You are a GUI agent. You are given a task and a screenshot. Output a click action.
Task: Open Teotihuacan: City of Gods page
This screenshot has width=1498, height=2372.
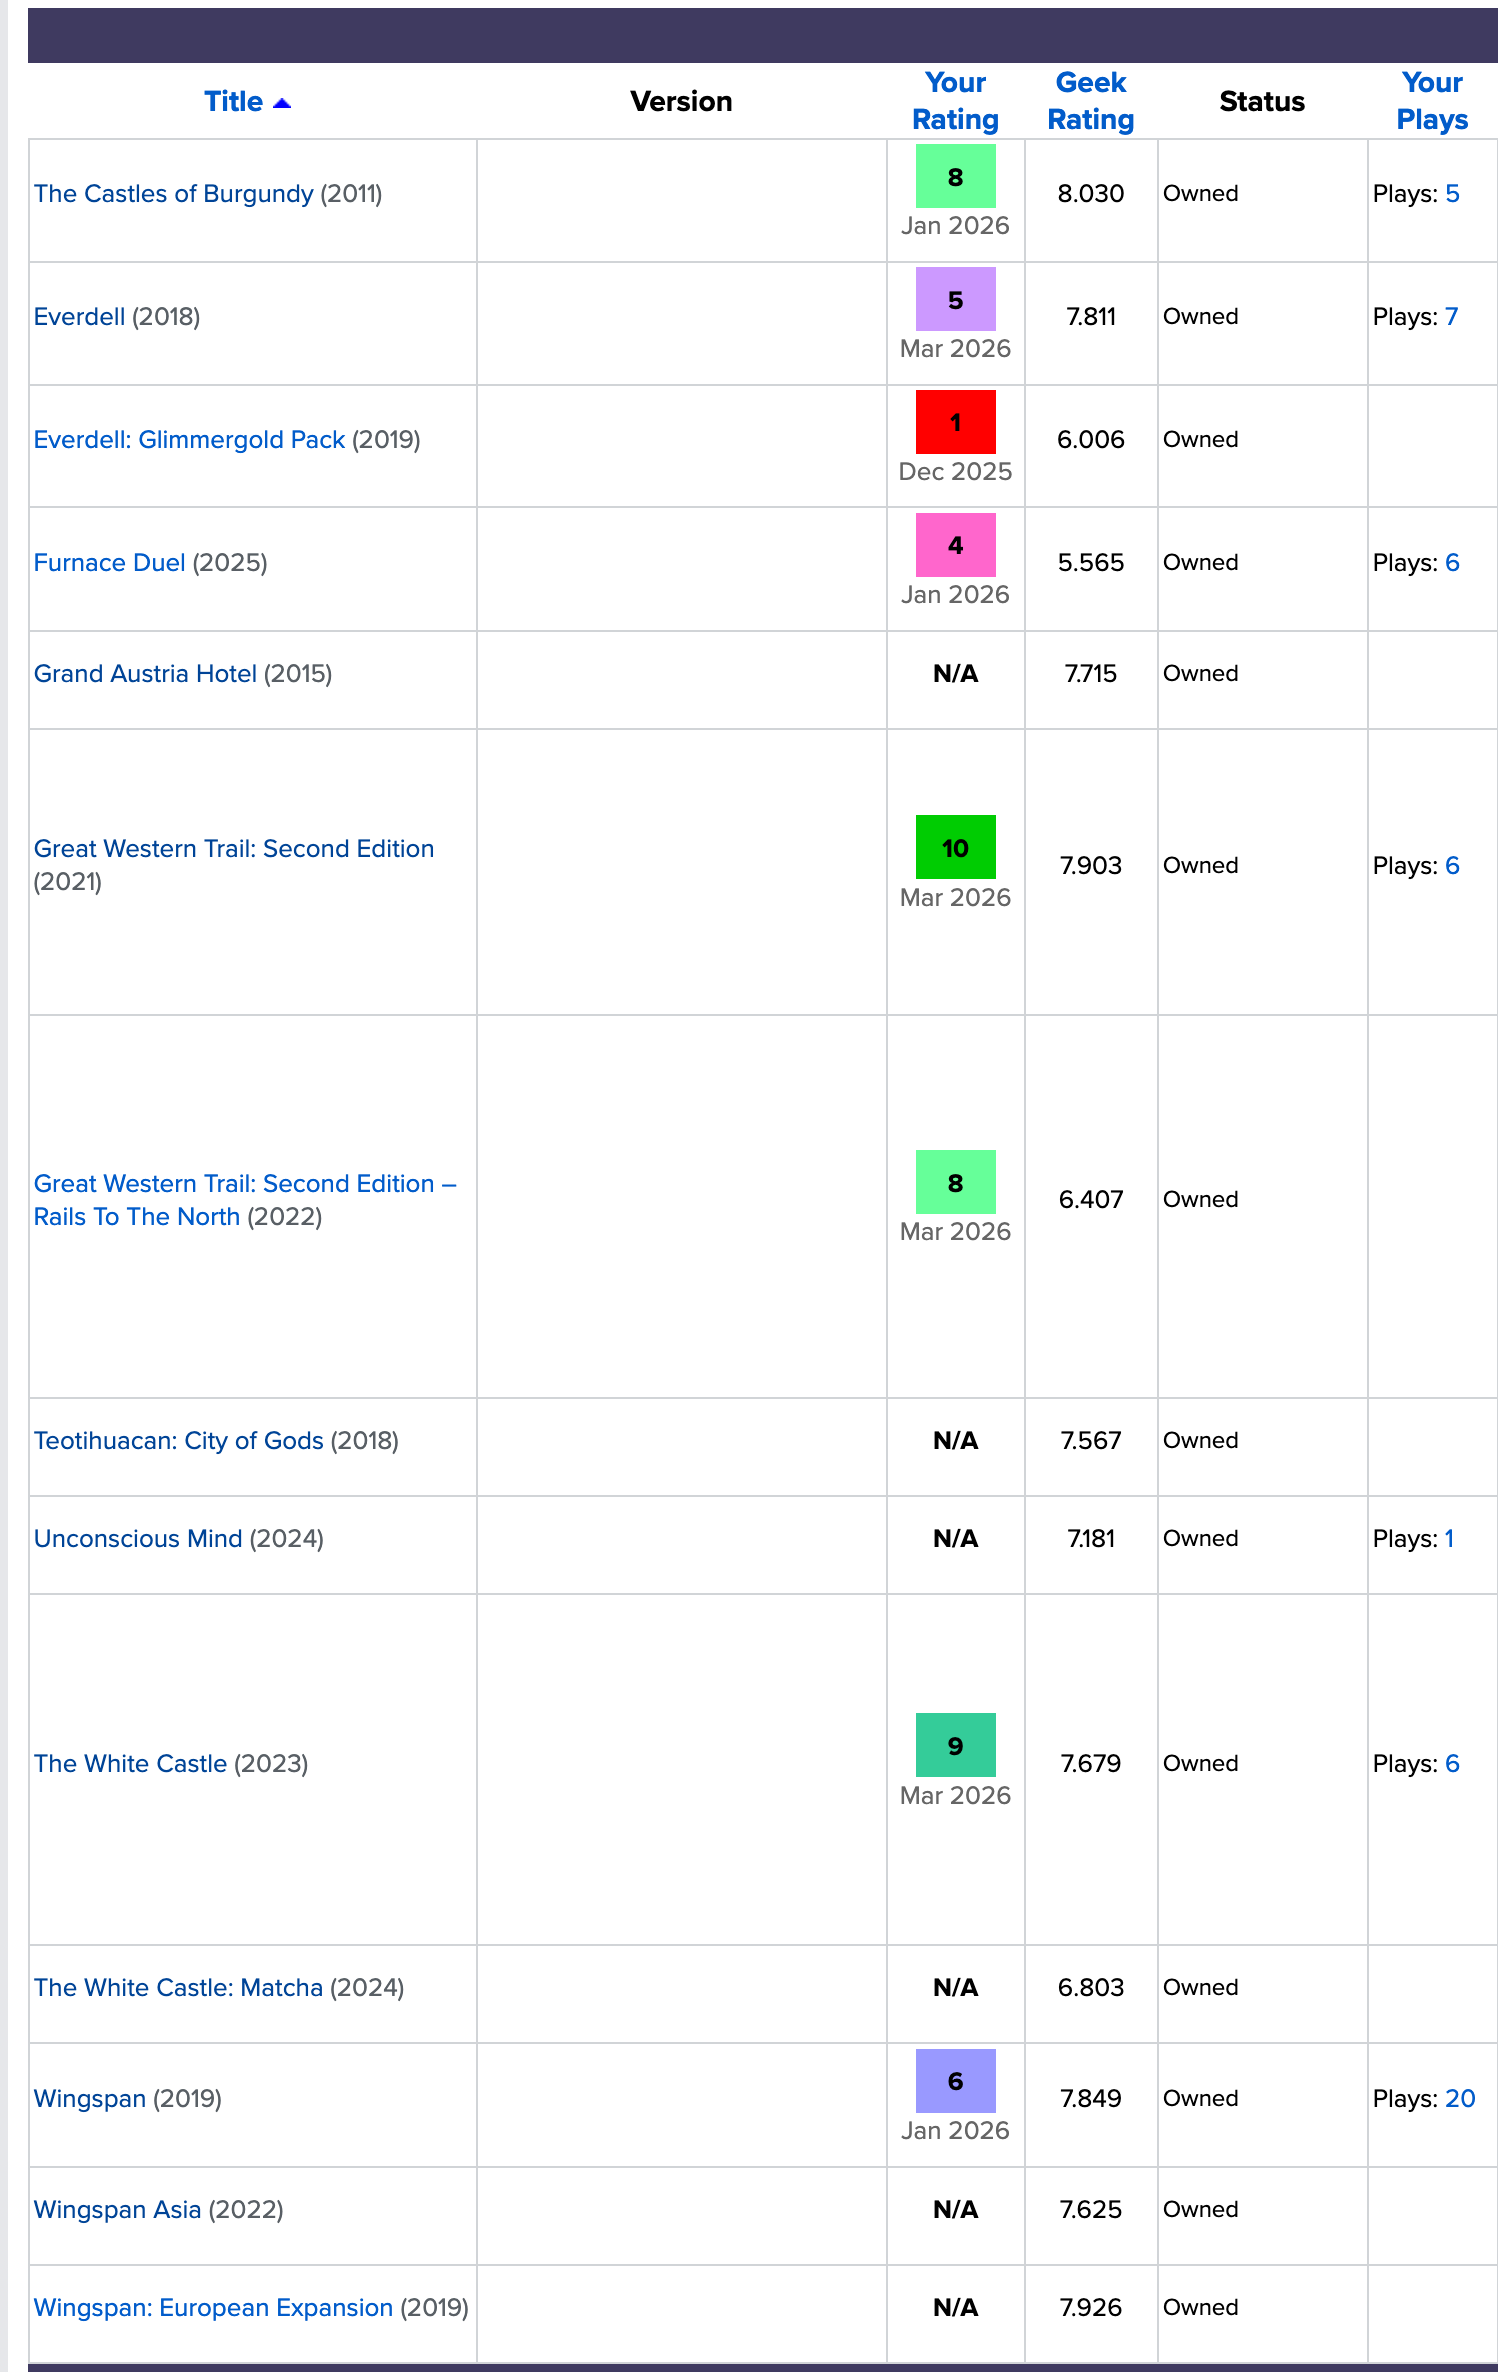tap(179, 1441)
